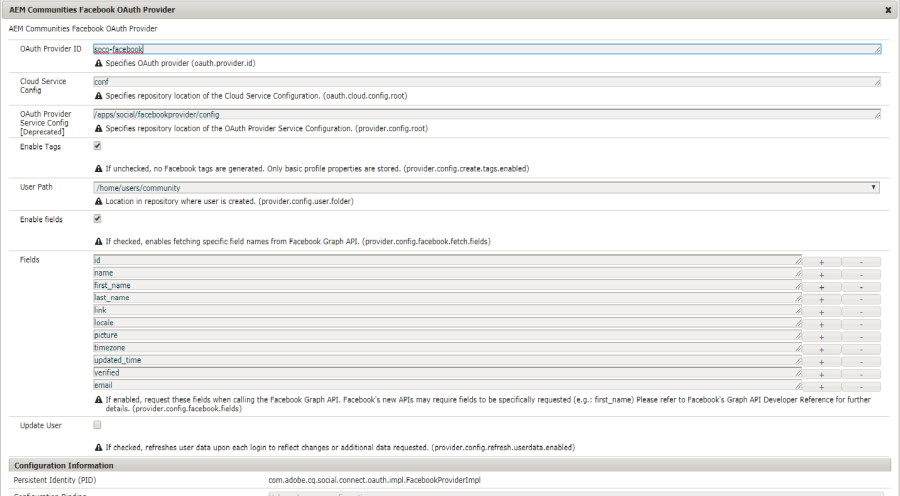Edit the 'verified' field entry
900x496 pixels.
(x=447, y=373)
